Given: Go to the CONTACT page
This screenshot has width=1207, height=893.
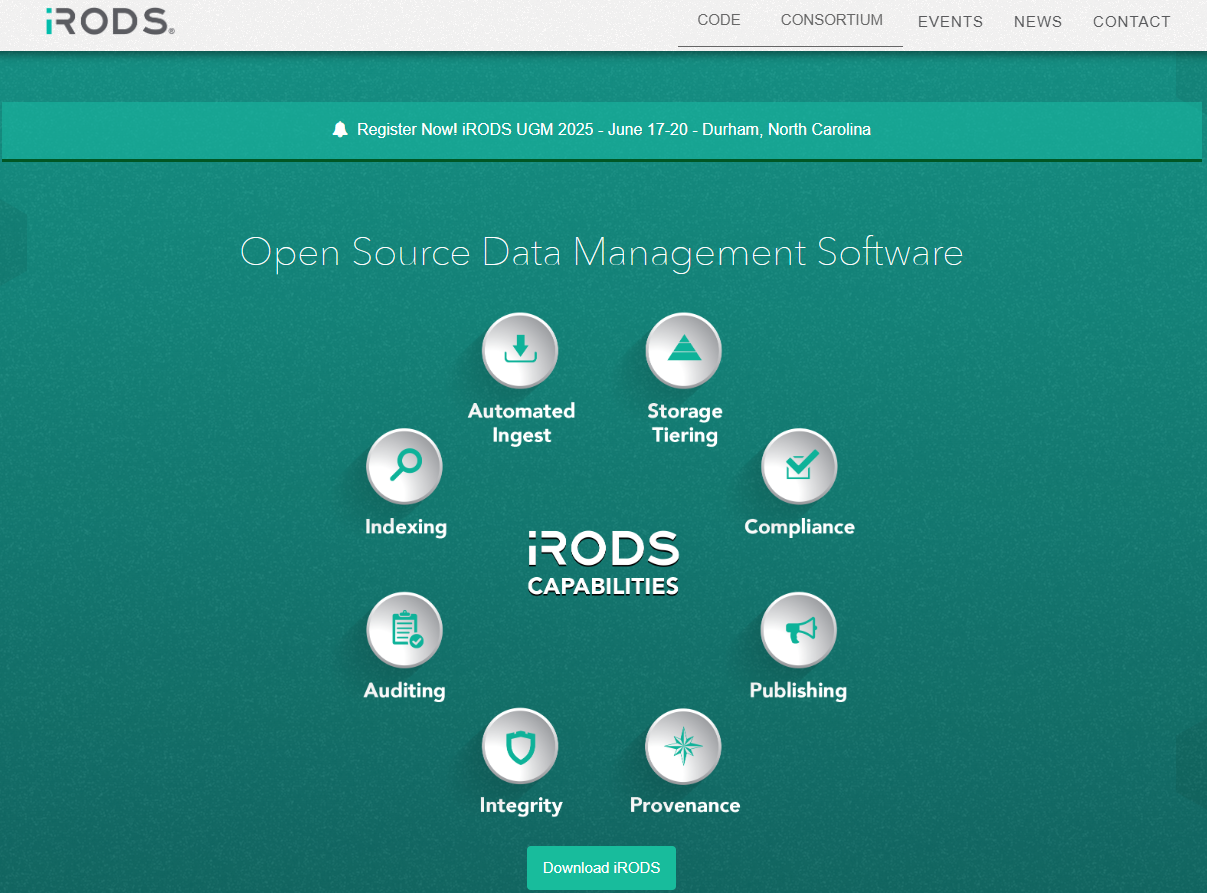Looking at the screenshot, I should click(x=1132, y=21).
